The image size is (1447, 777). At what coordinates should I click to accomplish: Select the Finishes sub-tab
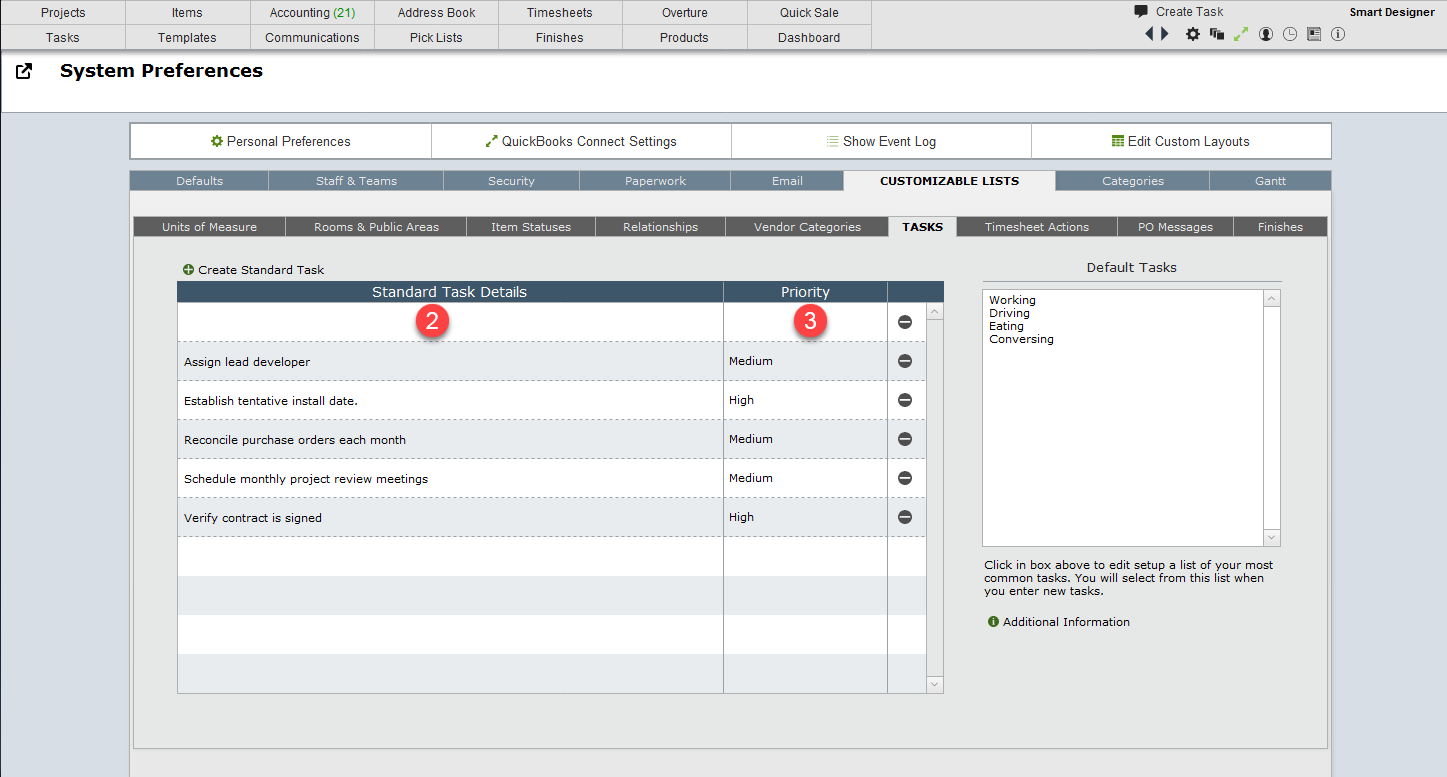click(x=1280, y=227)
